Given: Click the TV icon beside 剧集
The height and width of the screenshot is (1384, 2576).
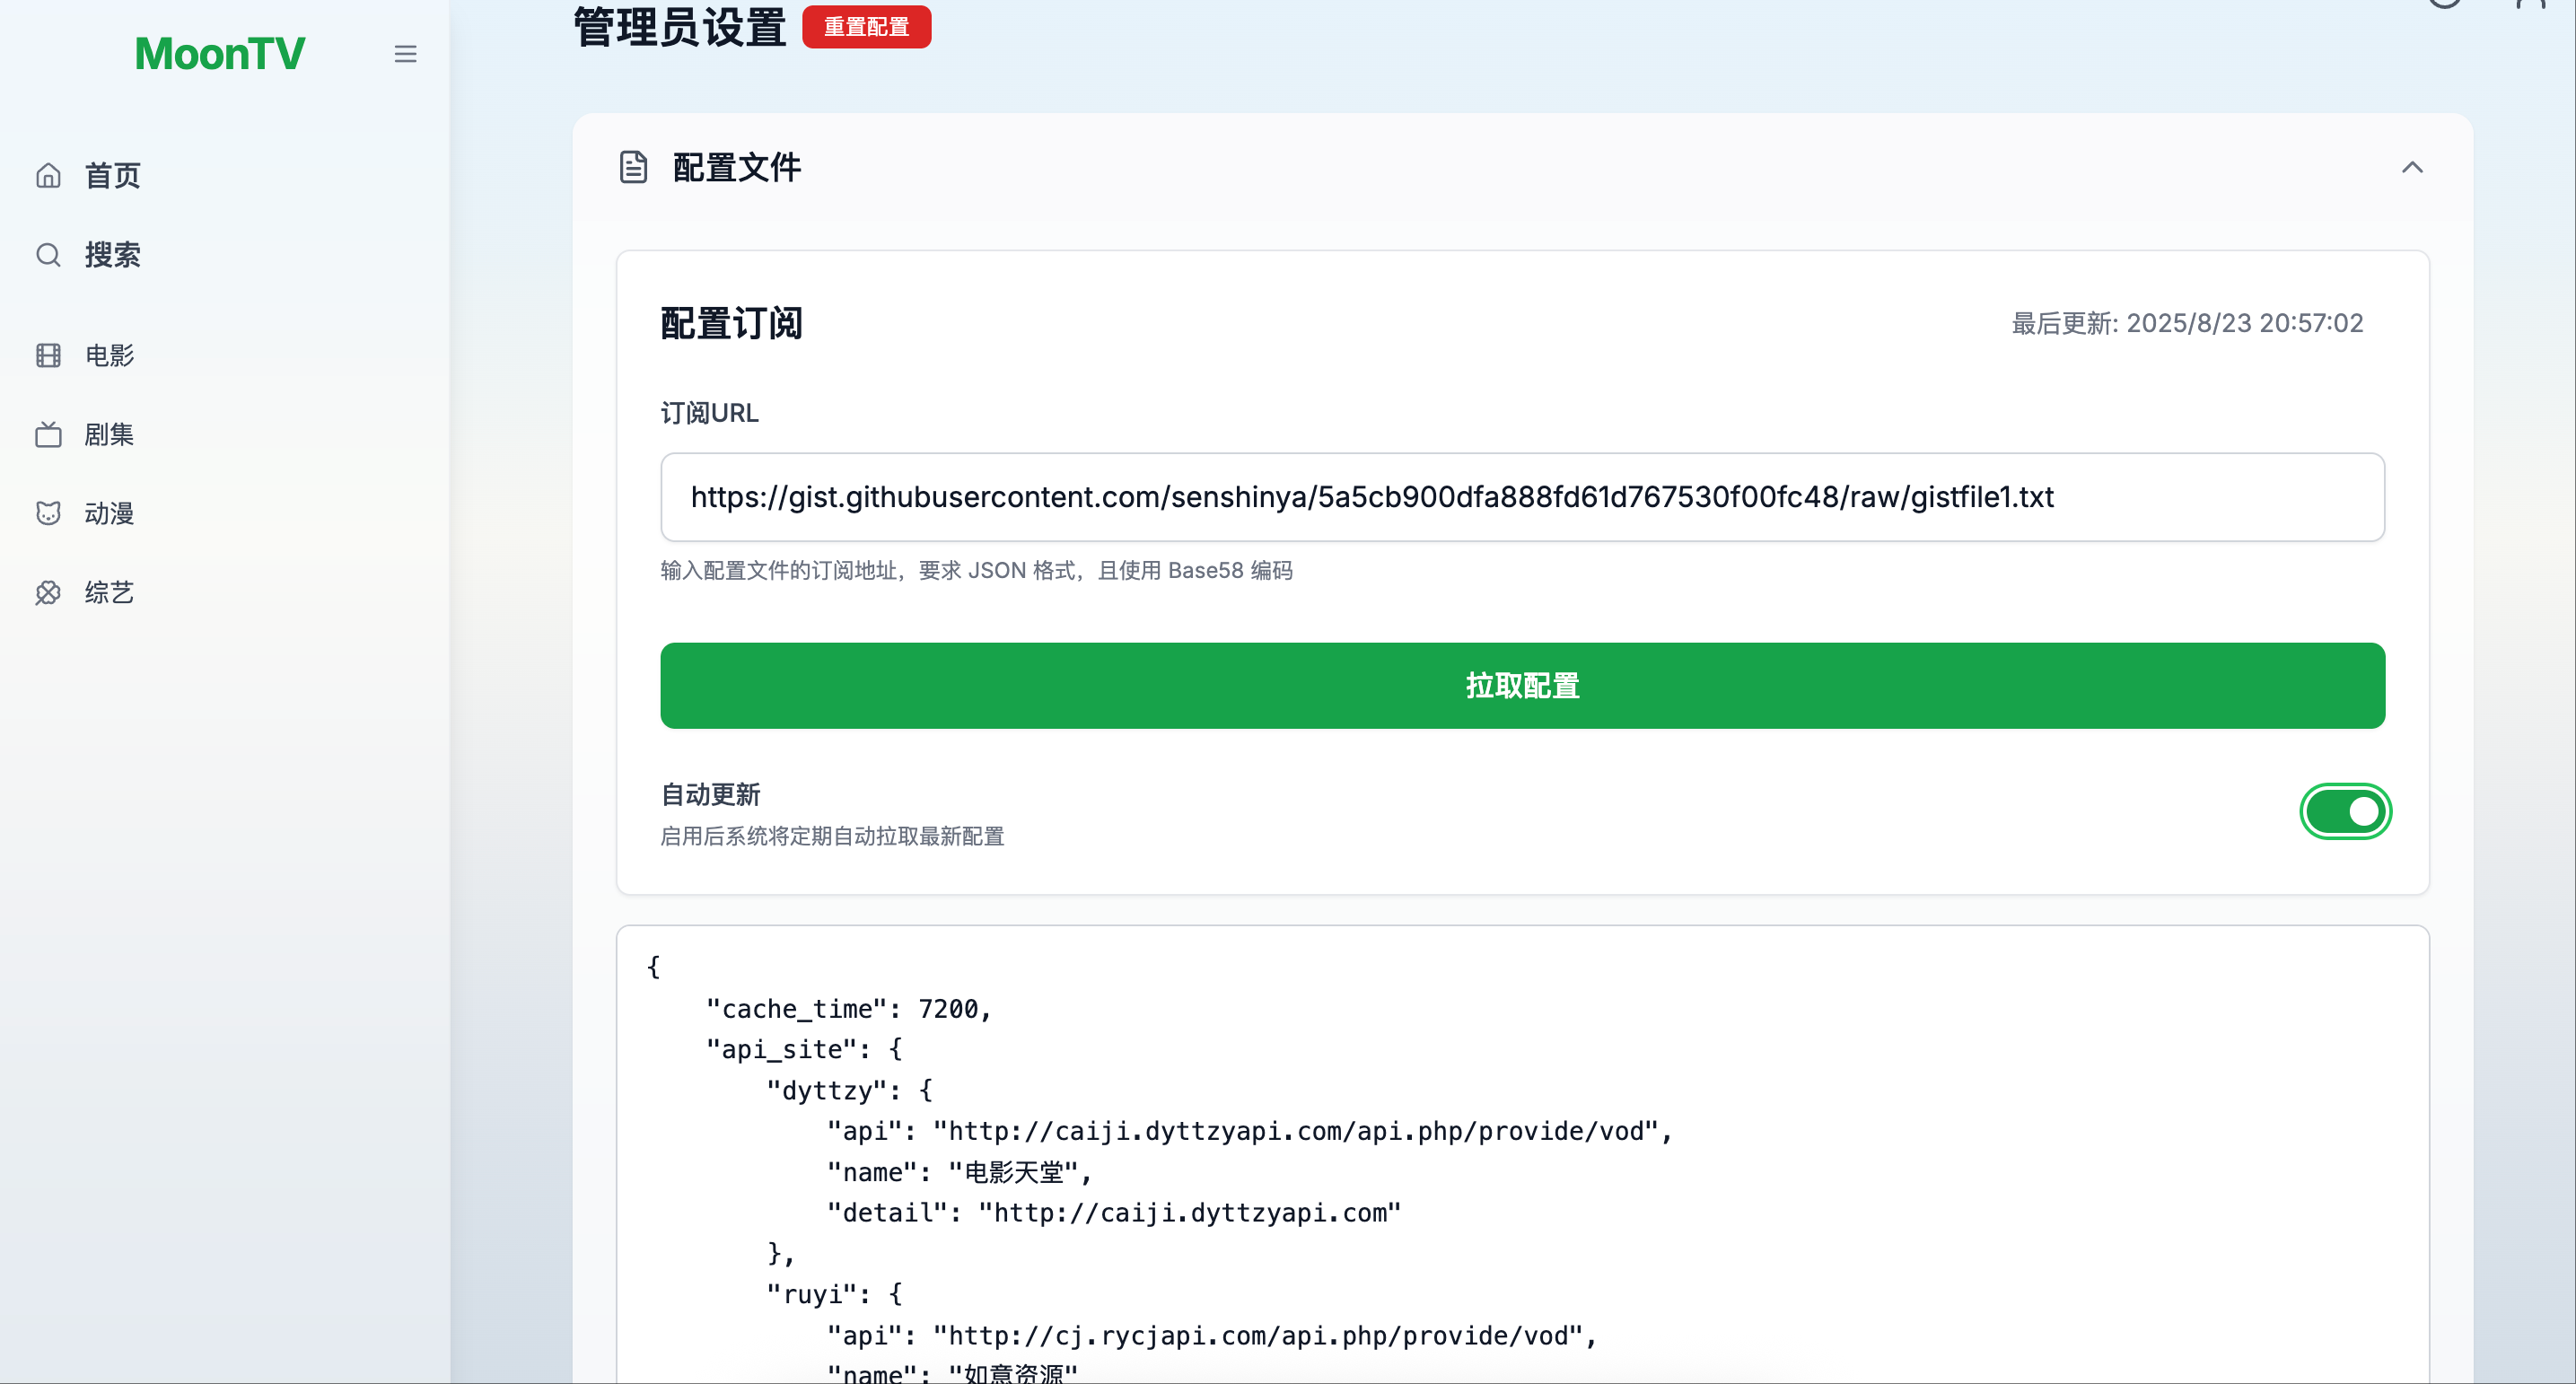Looking at the screenshot, I should 48,434.
